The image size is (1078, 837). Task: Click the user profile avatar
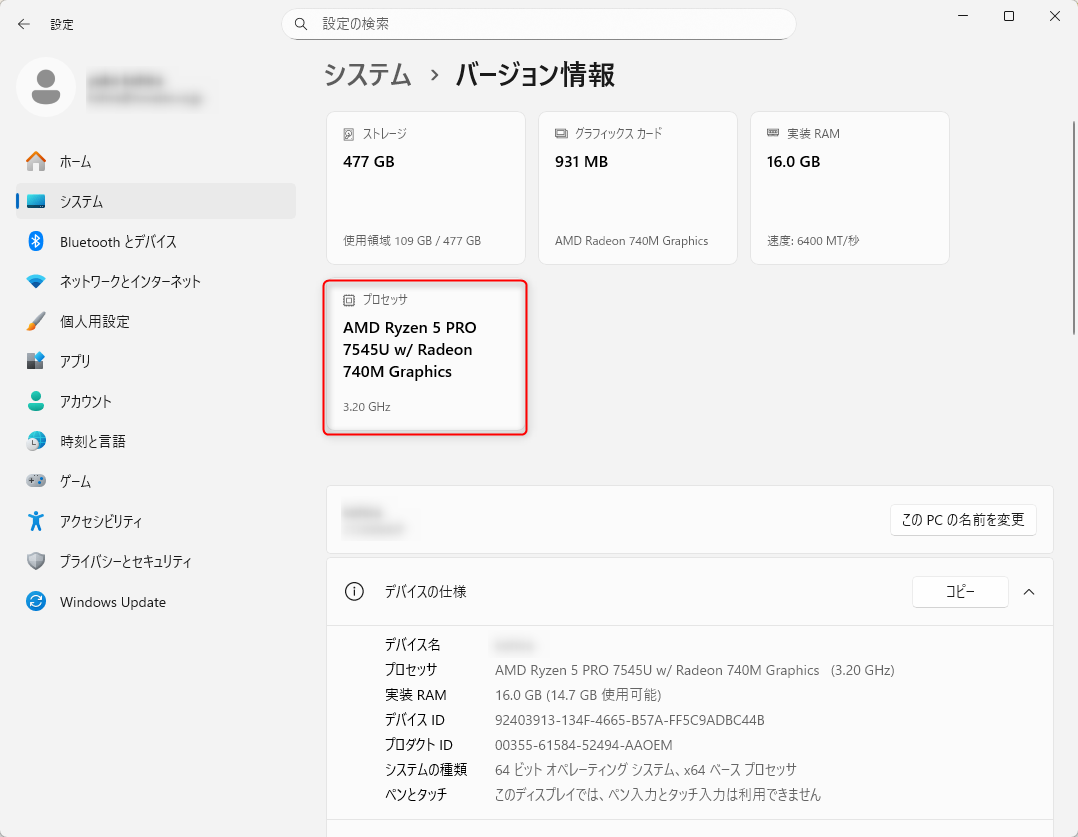pos(46,87)
